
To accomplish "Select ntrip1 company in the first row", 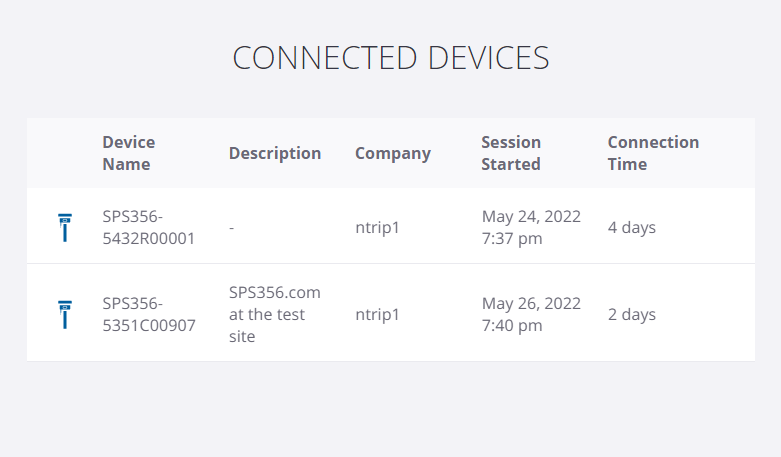I will pos(377,228).
